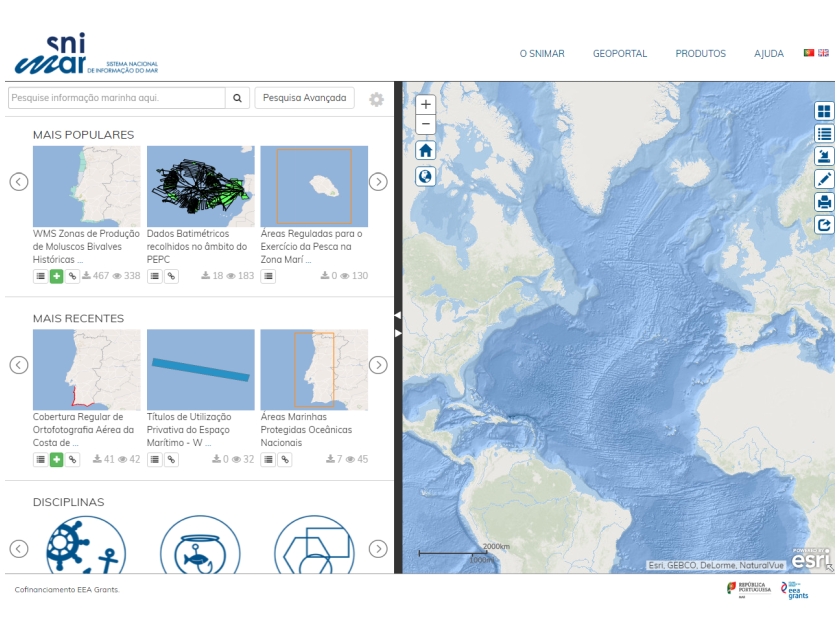
Task: Go to previous items in Disciplinas carousel
Action: coord(19,548)
